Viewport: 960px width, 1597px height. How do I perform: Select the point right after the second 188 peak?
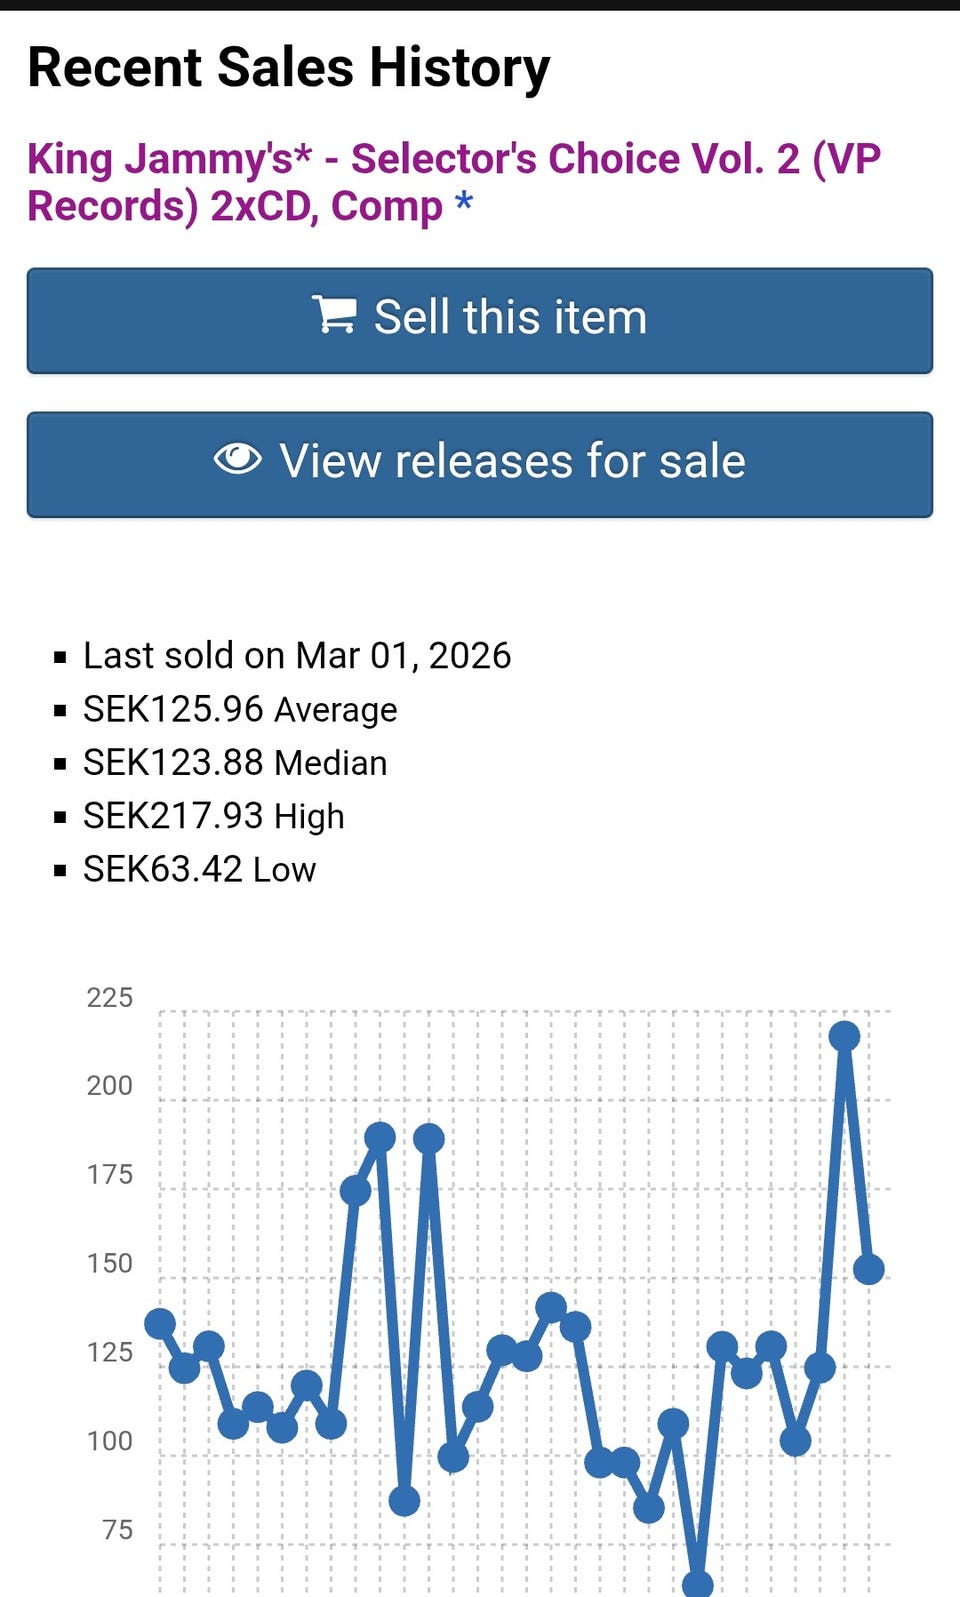click(453, 1457)
